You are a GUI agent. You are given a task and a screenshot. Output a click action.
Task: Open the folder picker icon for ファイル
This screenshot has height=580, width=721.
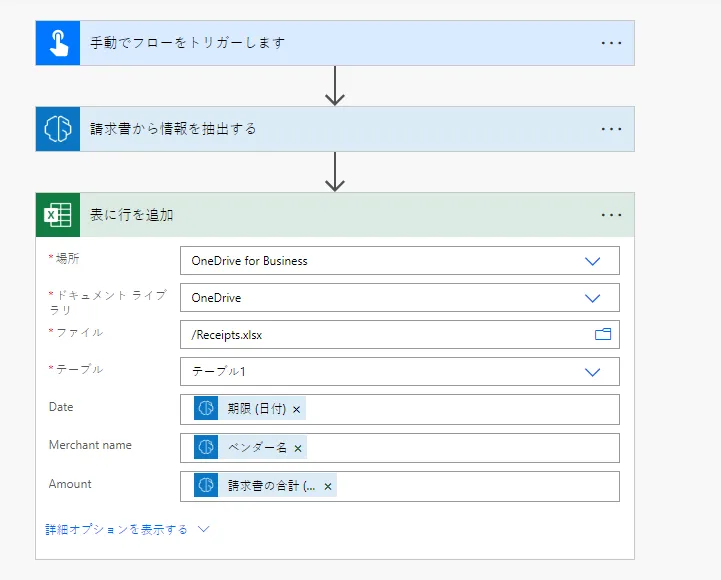point(603,335)
